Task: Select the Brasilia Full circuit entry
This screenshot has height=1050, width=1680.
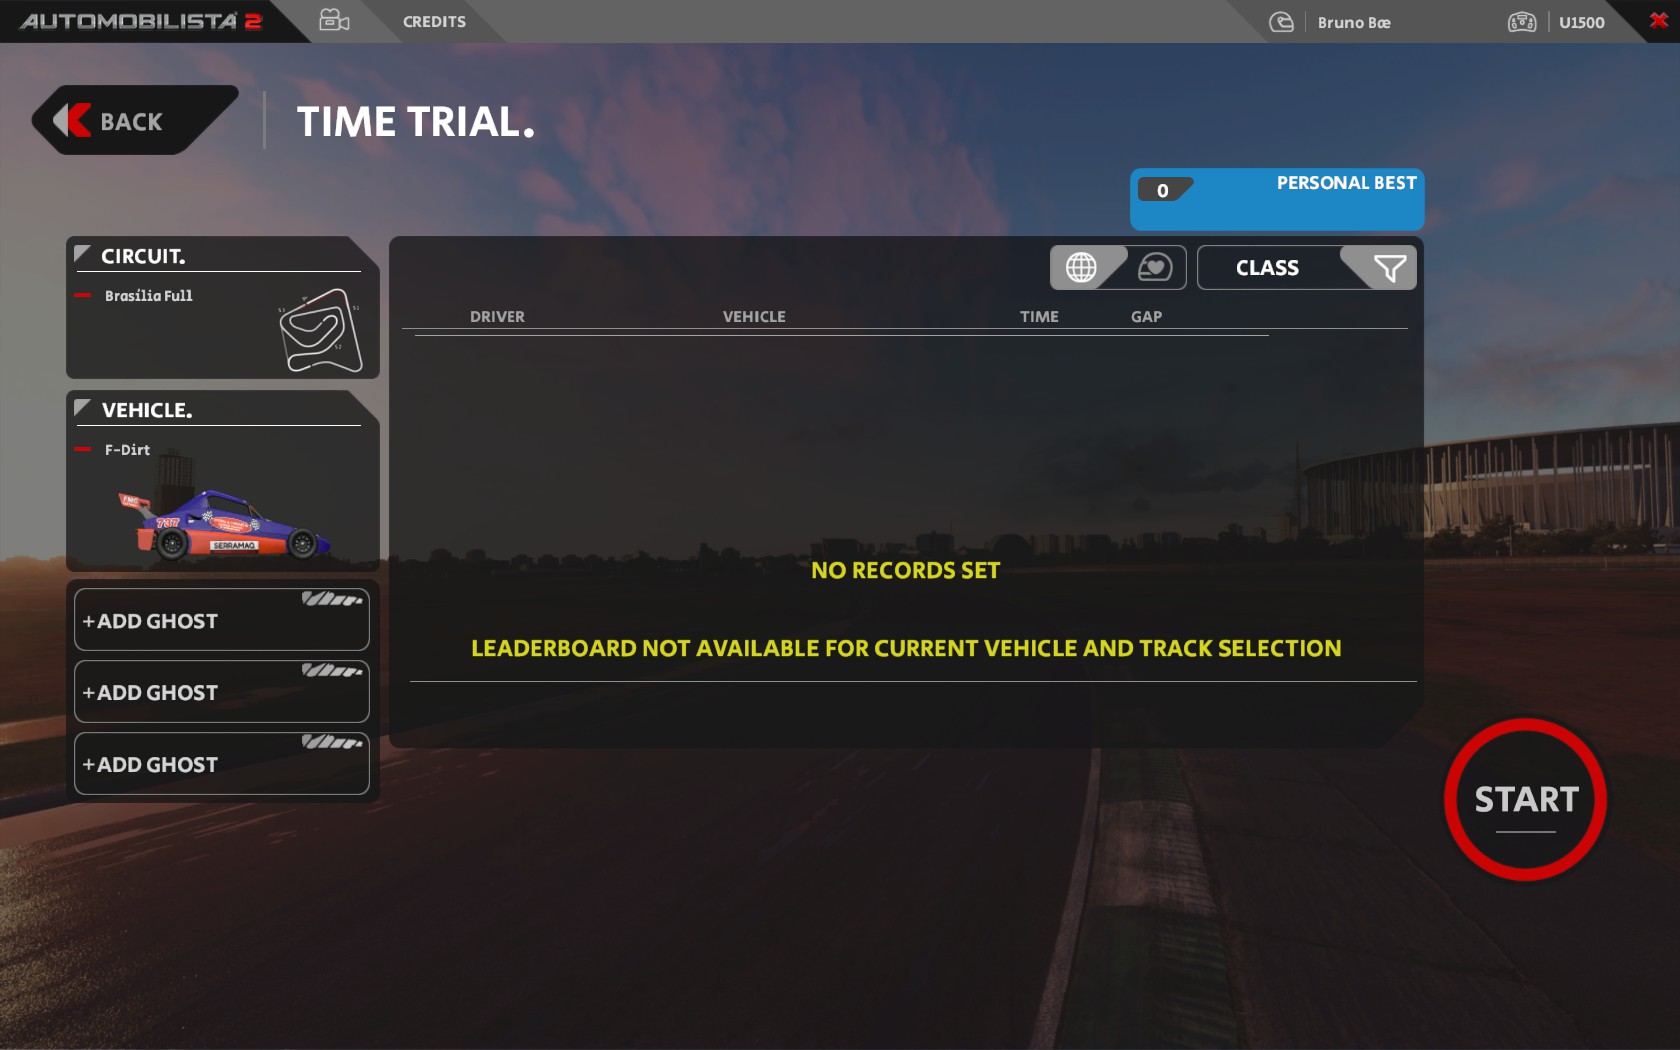Action: (148, 296)
